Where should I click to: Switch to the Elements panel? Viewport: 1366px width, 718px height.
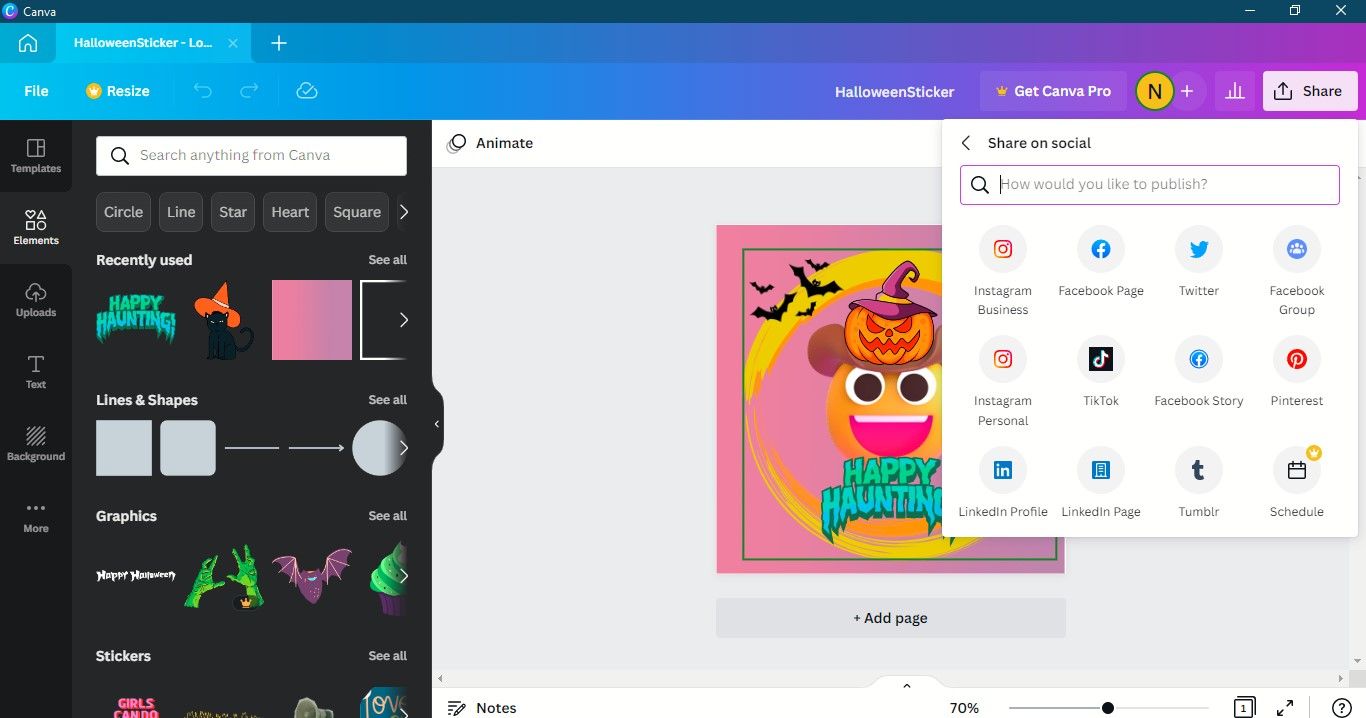[36, 228]
